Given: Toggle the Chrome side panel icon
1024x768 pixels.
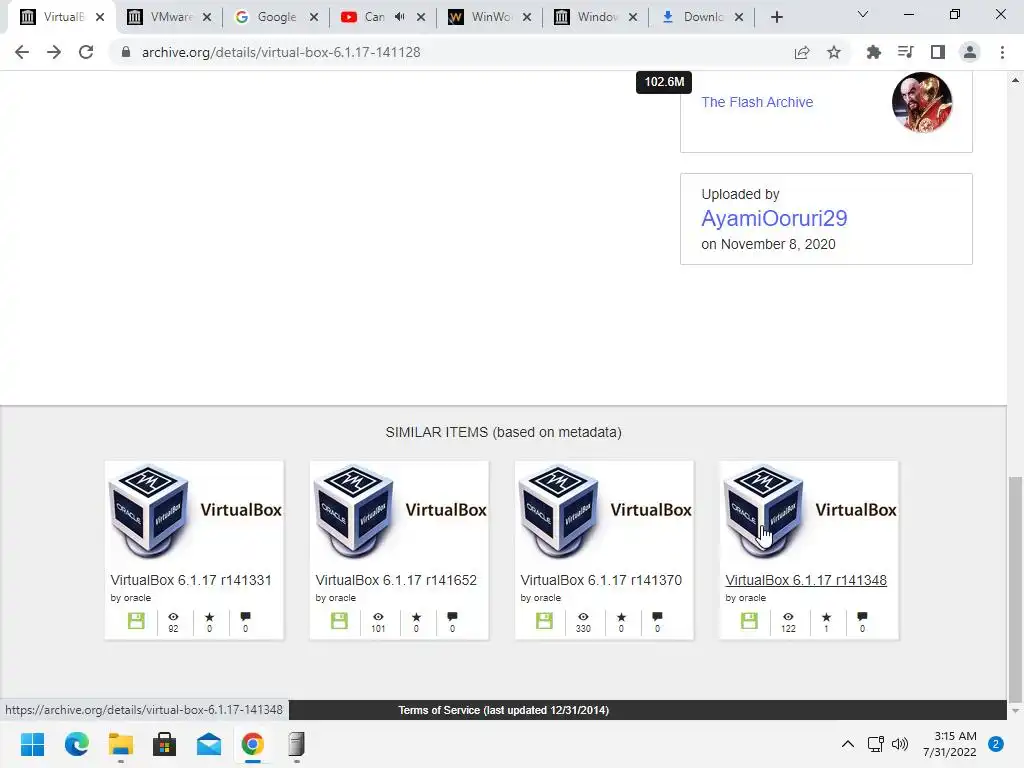Looking at the screenshot, I should (938, 52).
